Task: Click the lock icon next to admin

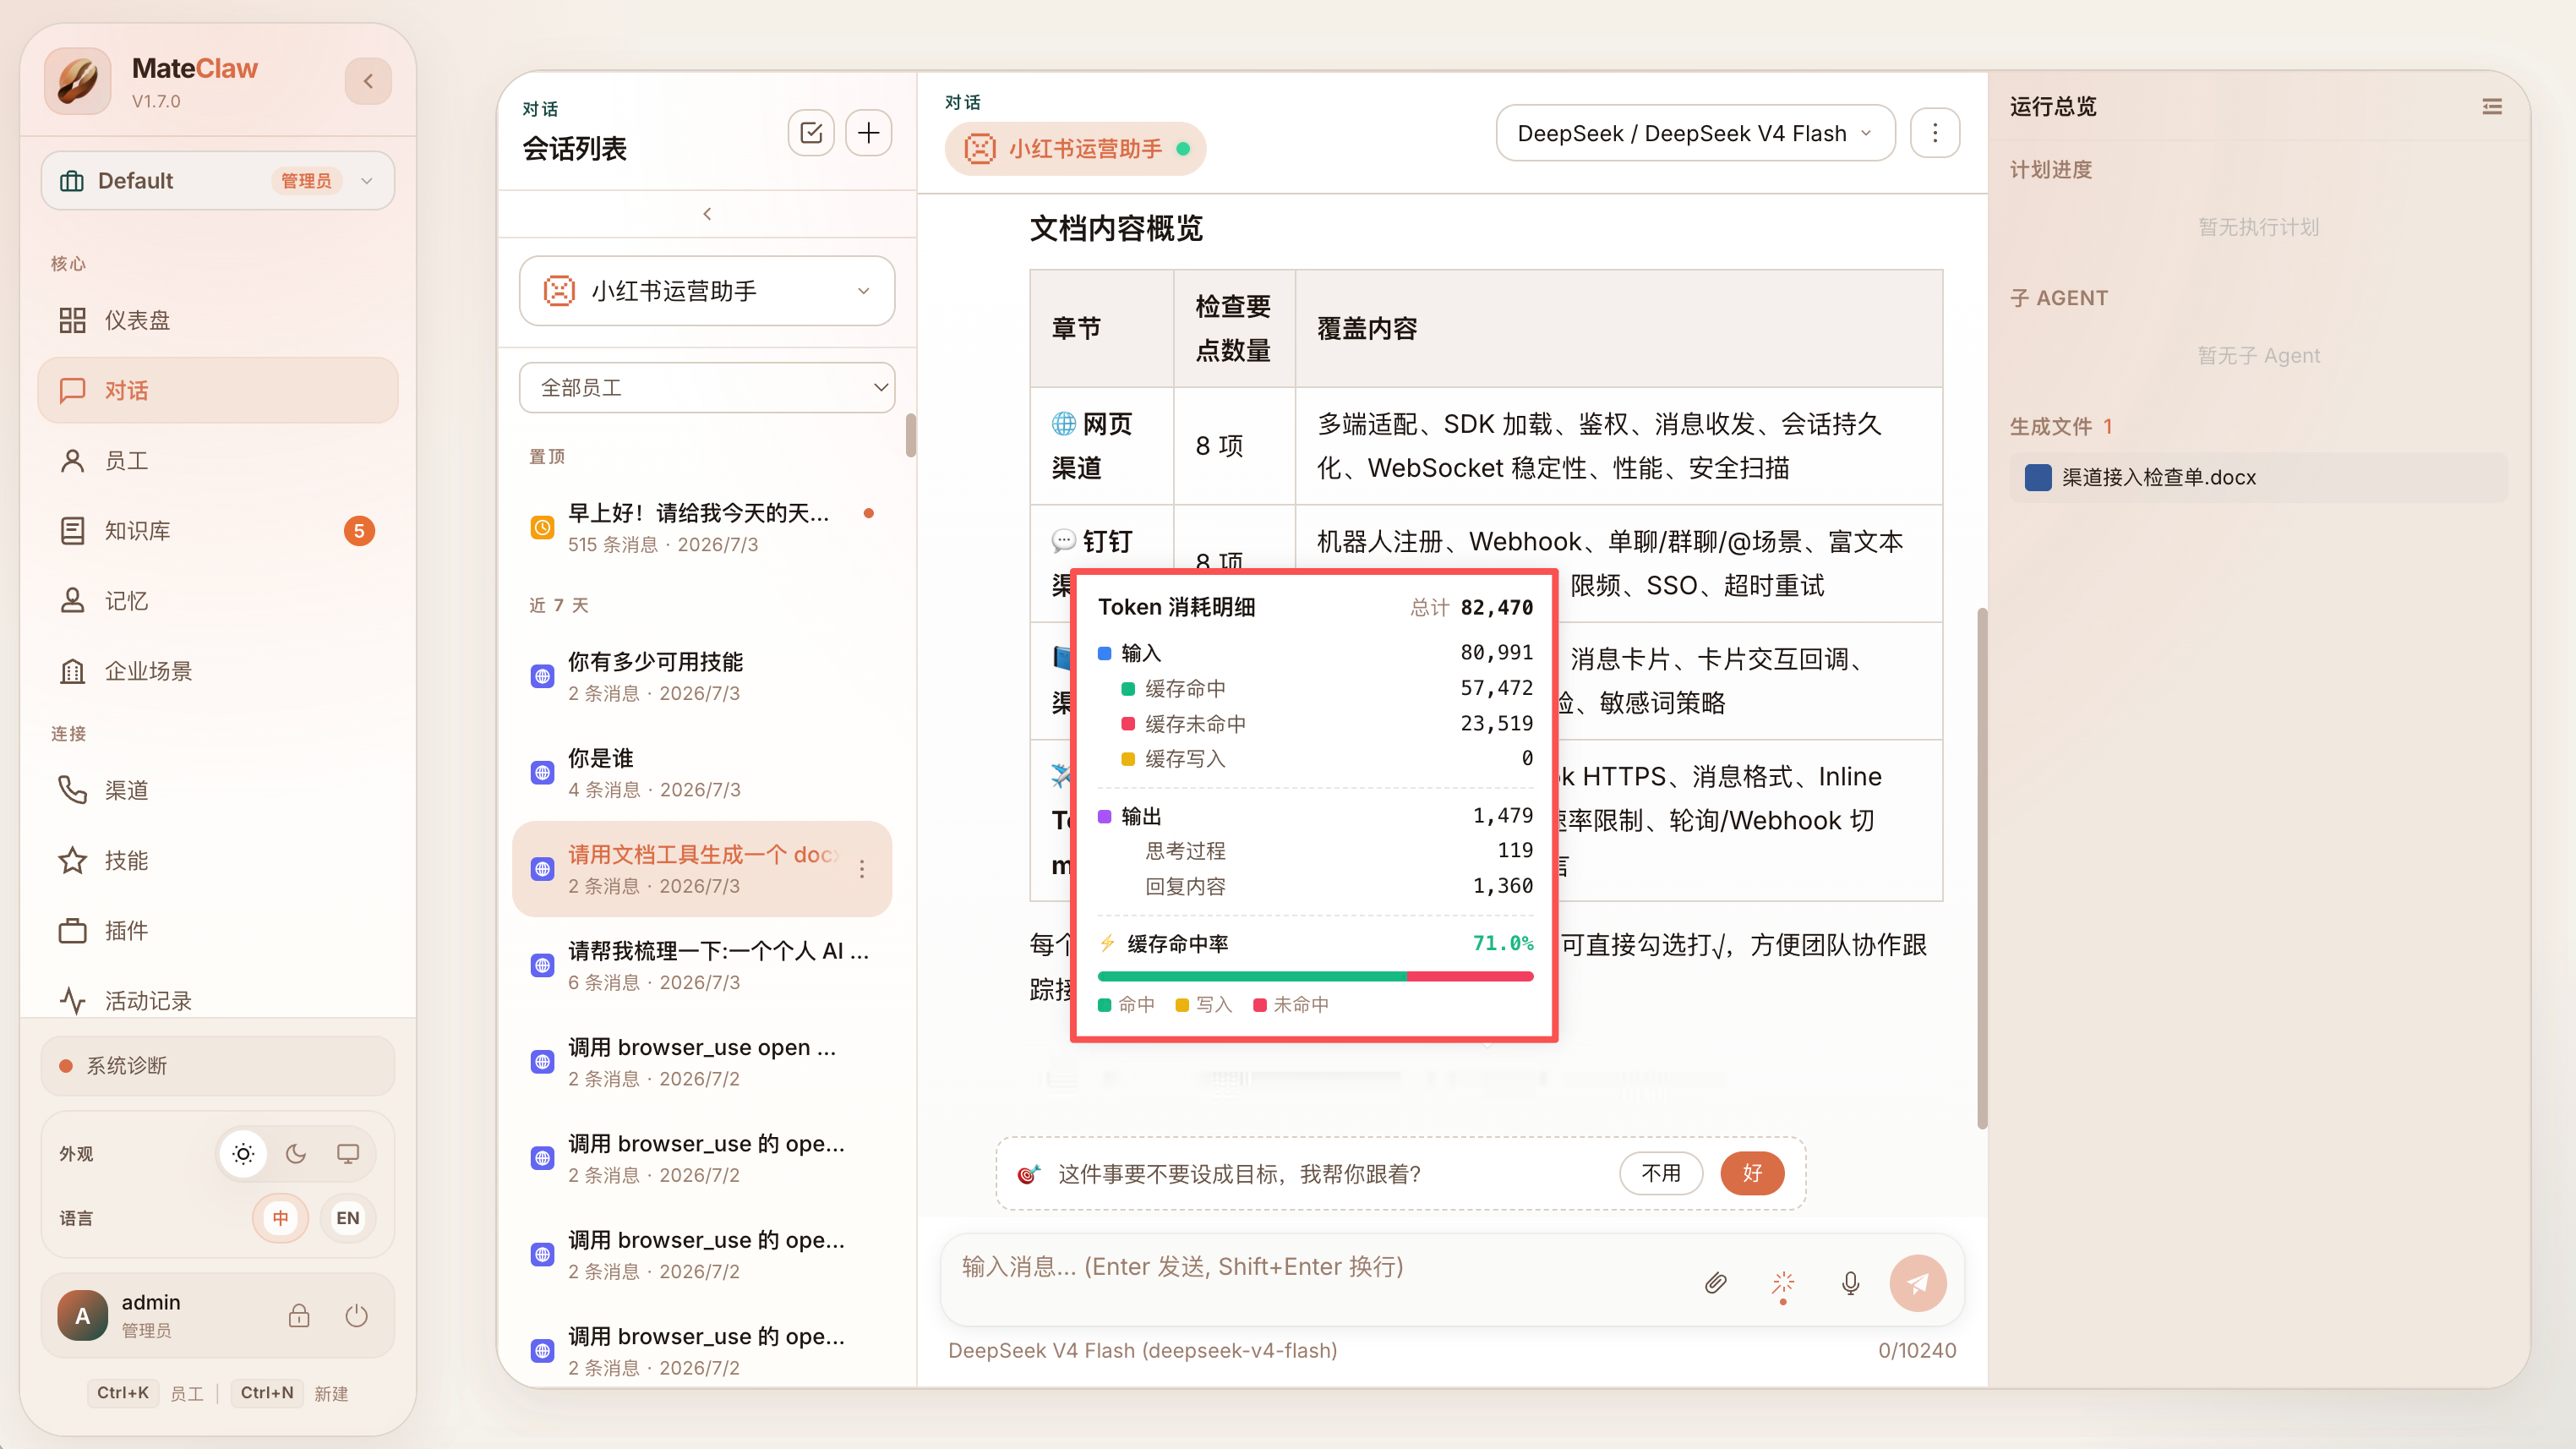Action: [x=299, y=1316]
